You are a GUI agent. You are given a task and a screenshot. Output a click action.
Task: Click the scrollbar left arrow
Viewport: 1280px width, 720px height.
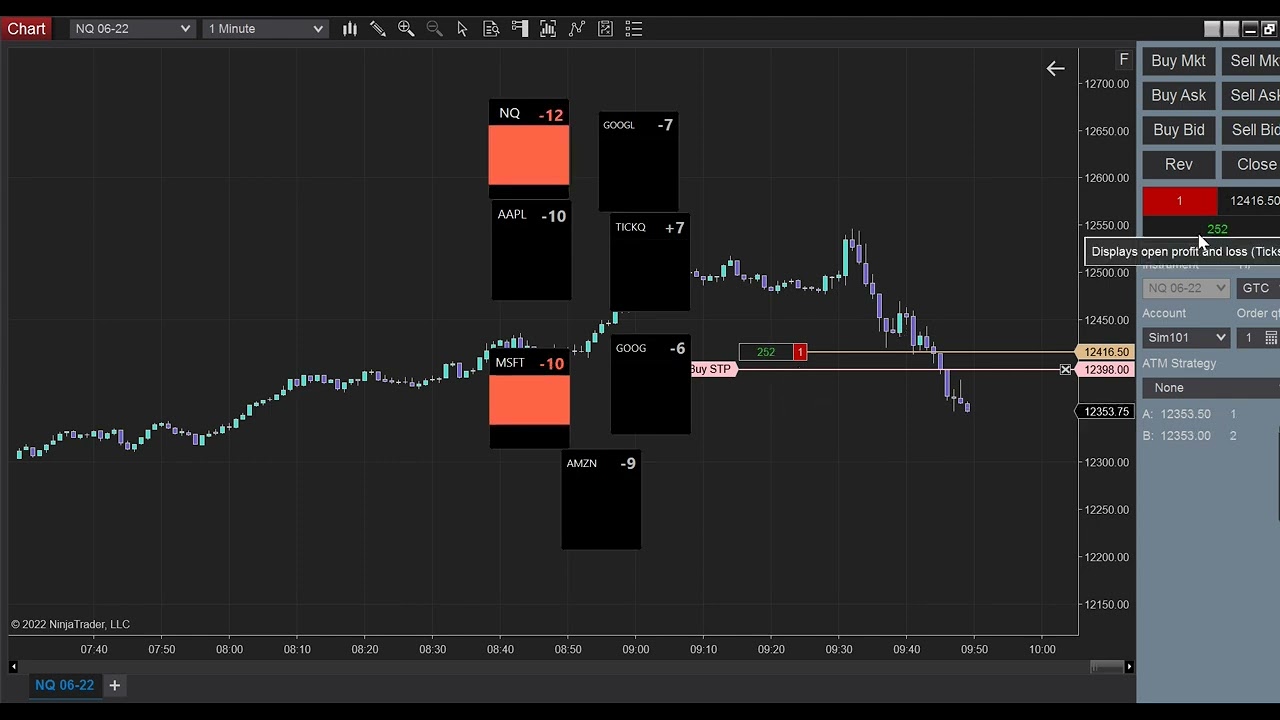[x=13, y=666]
